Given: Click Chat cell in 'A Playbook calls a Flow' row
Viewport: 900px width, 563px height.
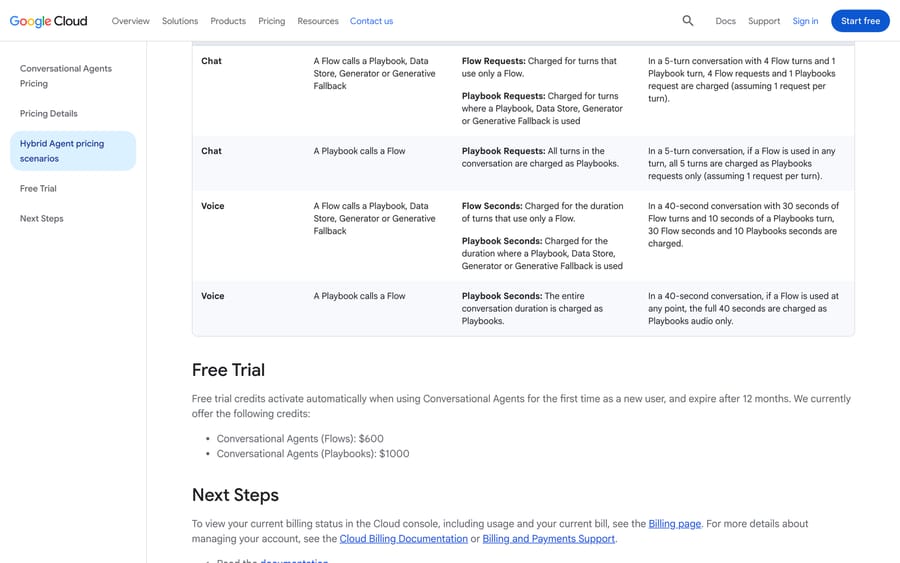Looking at the screenshot, I should coord(211,151).
